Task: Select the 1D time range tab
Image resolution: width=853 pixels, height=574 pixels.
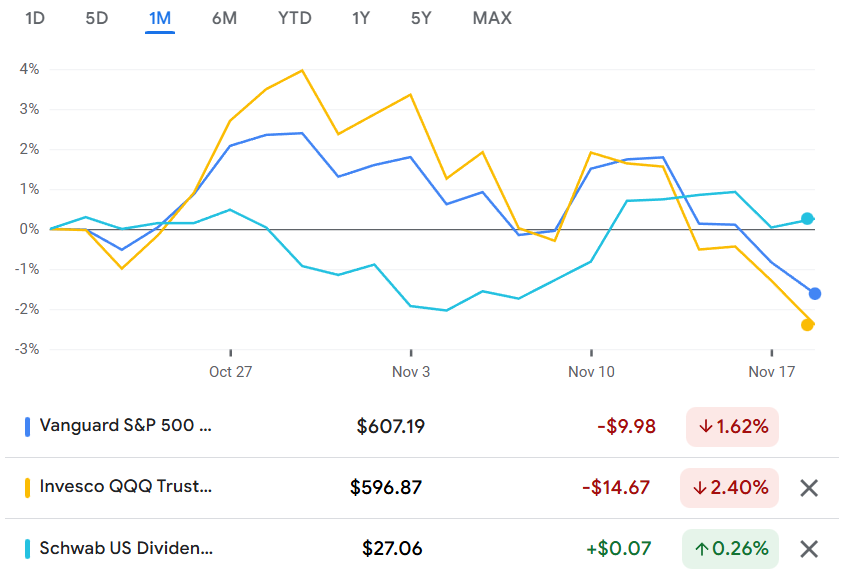Action: coord(35,18)
